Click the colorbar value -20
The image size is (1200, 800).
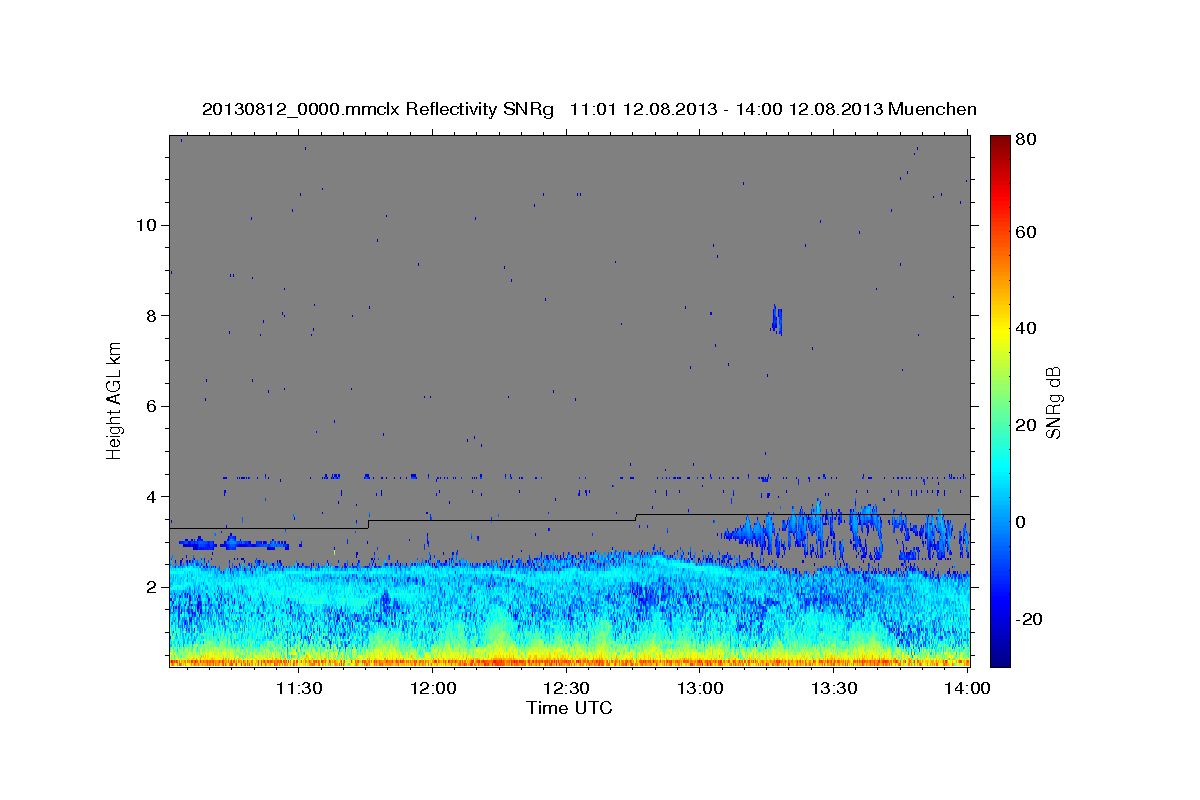point(1028,619)
